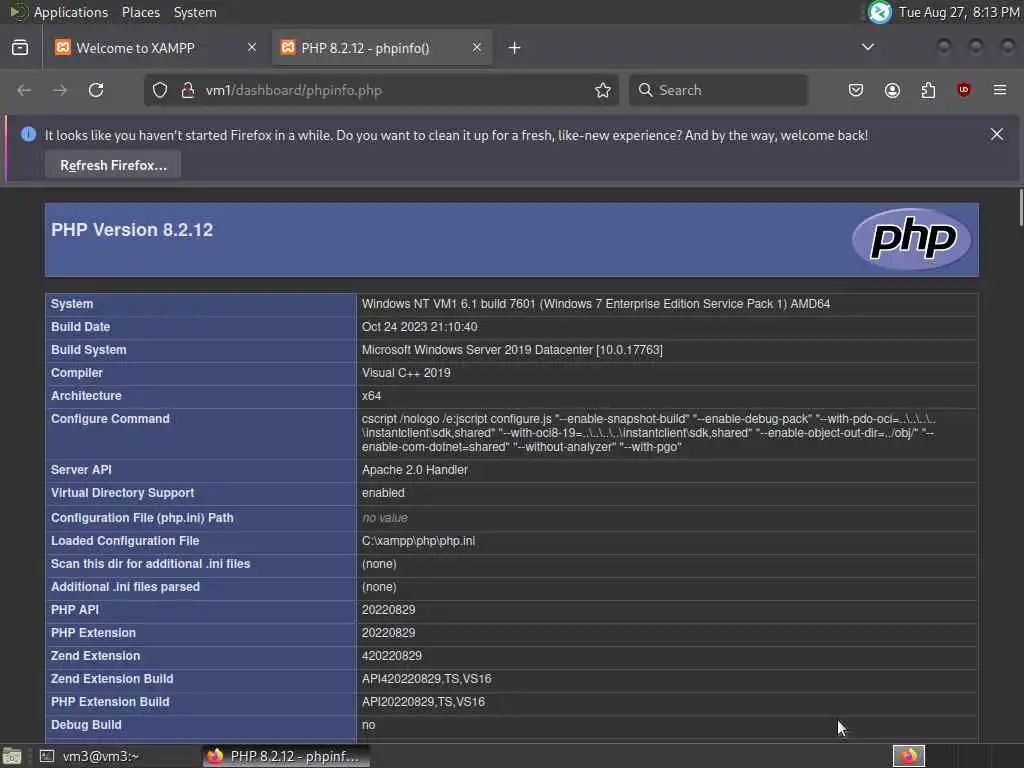Show desktop icon in bottom panel
The image size is (1024, 768).
(12, 756)
